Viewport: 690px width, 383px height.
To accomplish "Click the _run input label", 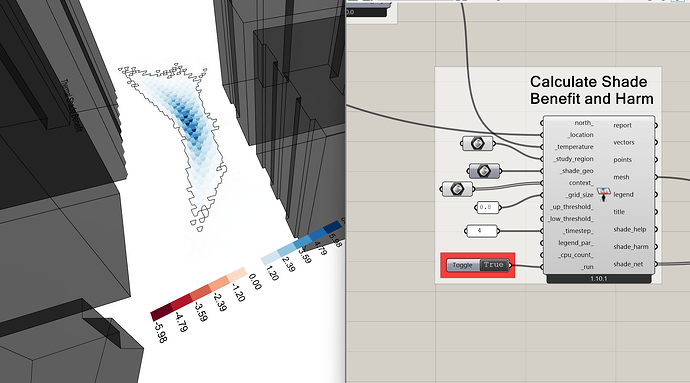I will tap(587, 267).
